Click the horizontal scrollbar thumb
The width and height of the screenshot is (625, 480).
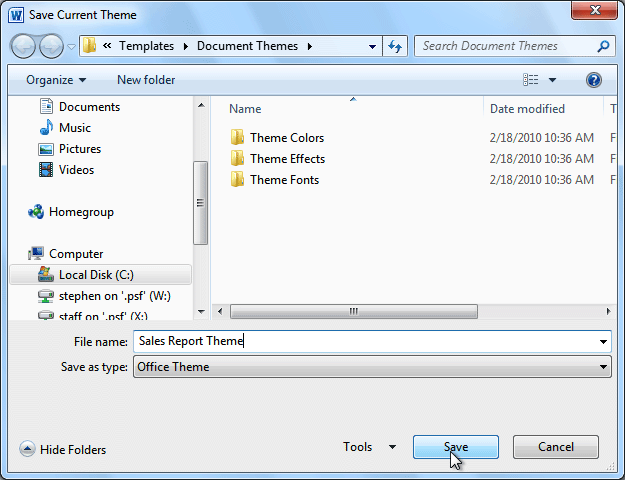tap(354, 311)
